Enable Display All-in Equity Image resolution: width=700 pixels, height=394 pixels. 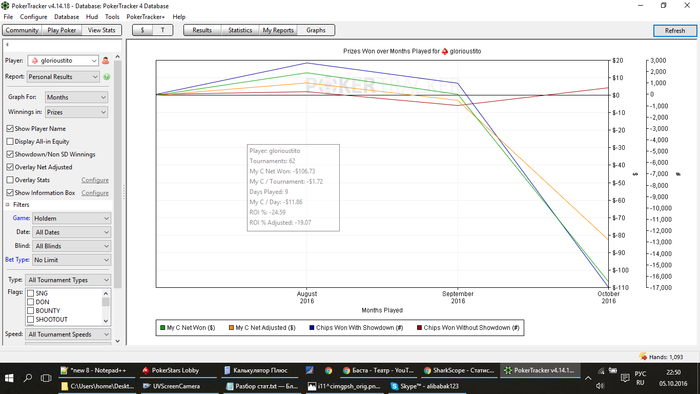coord(10,141)
